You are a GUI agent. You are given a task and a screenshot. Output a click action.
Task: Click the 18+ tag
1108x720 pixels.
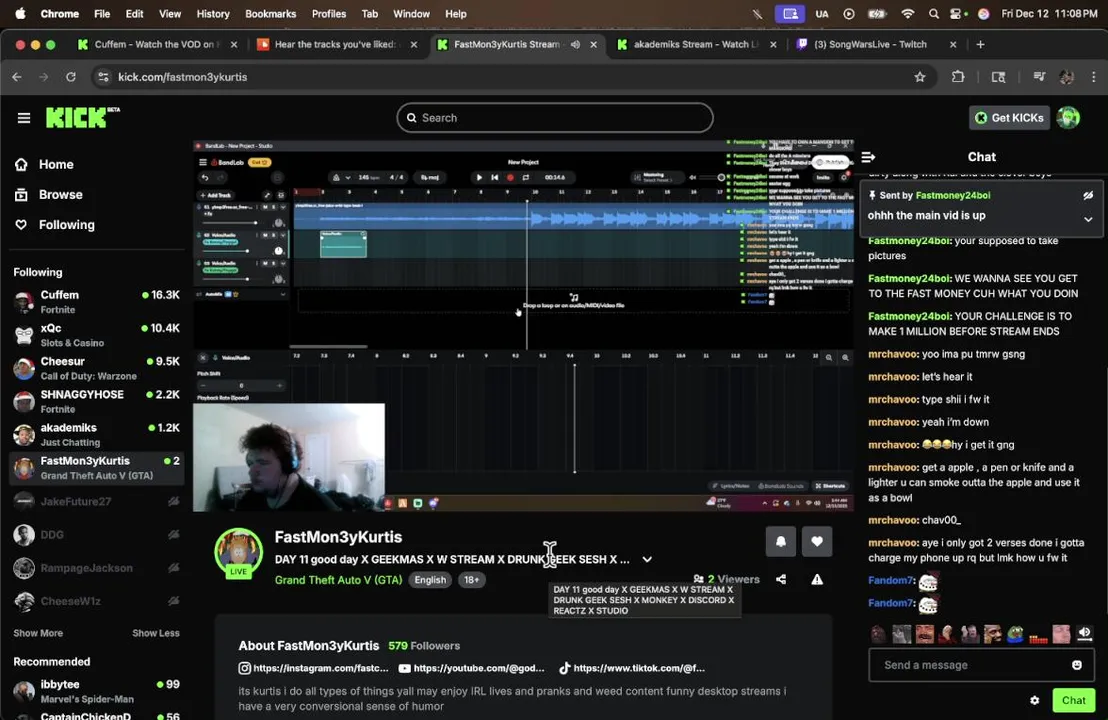(471, 580)
